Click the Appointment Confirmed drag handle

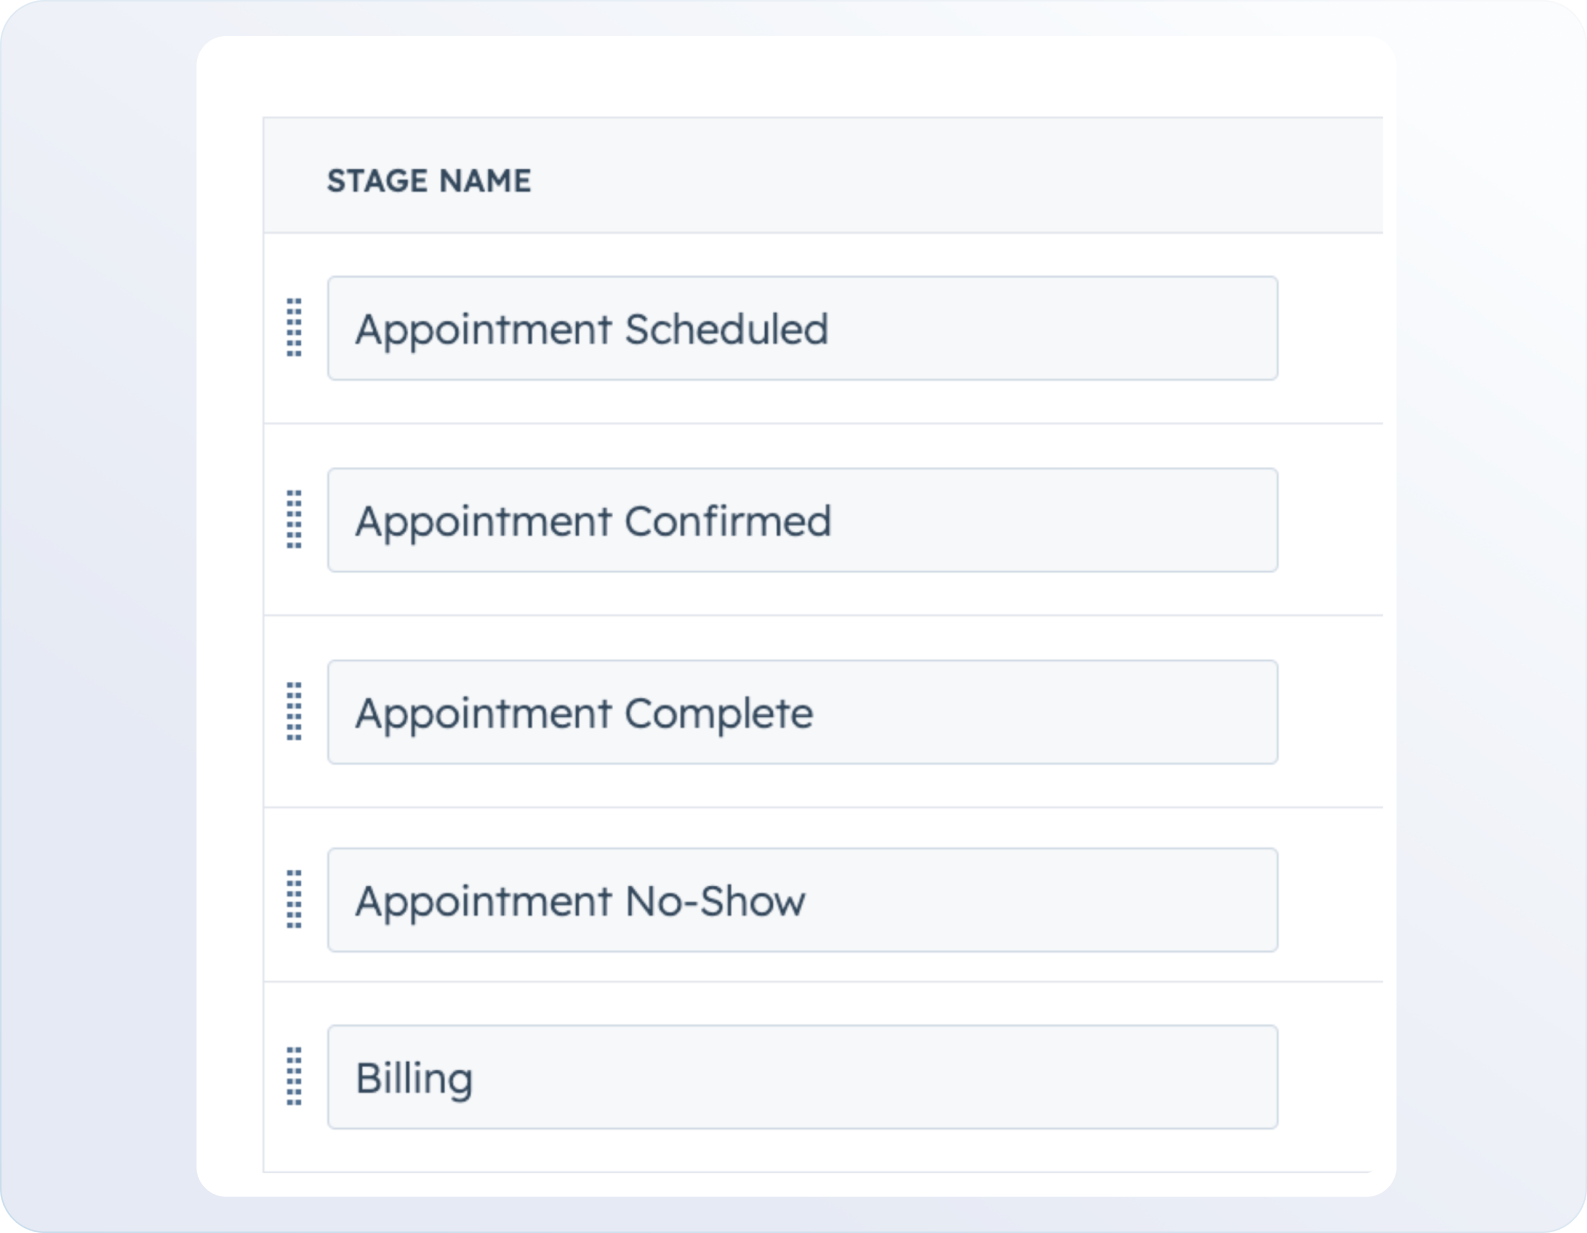[294, 519]
